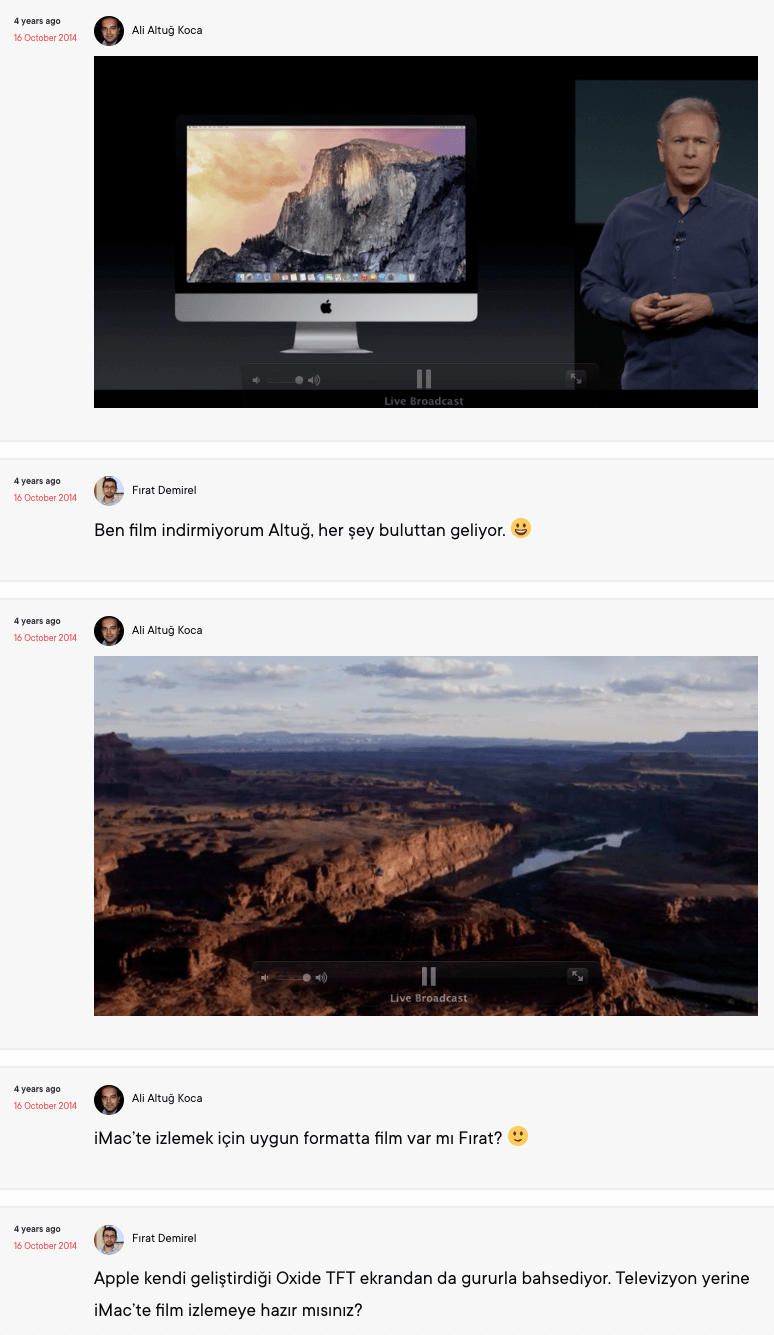Open Ali Altuğ Koca name above canyon image

167,630
